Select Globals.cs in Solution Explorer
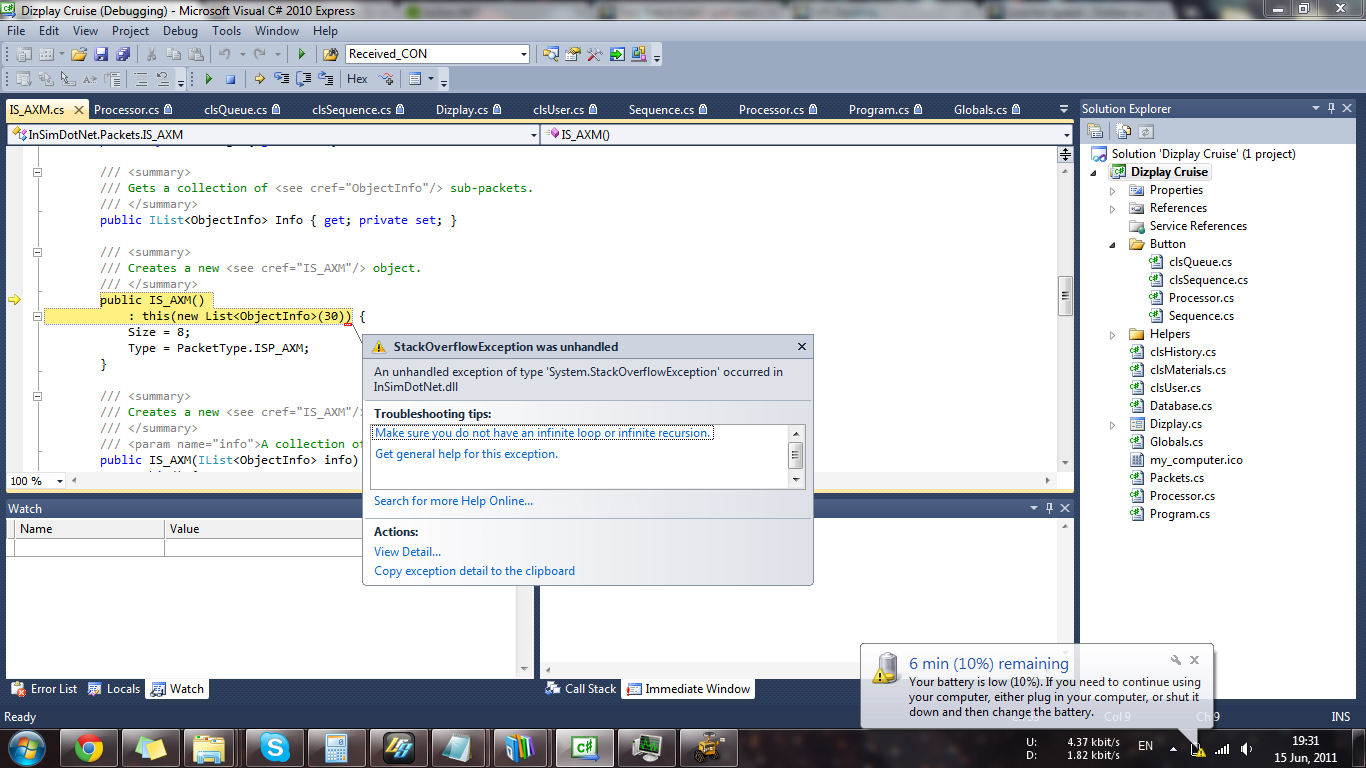The width and height of the screenshot is (1366, 768). point(1176,442)
